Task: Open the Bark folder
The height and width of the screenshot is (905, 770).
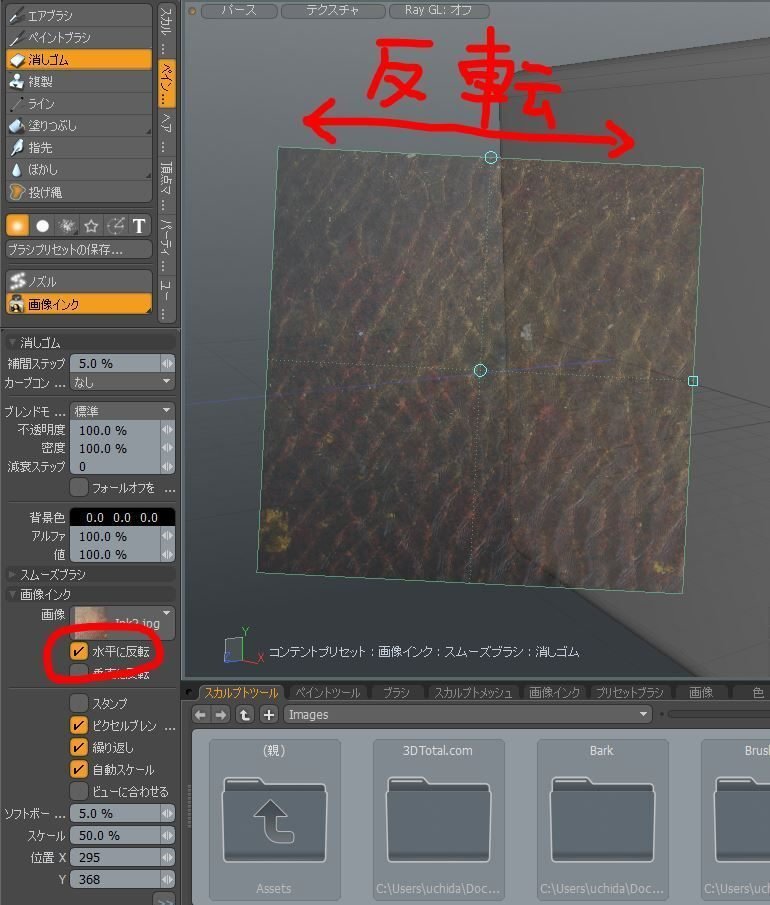Action: (x=602, y=819)
